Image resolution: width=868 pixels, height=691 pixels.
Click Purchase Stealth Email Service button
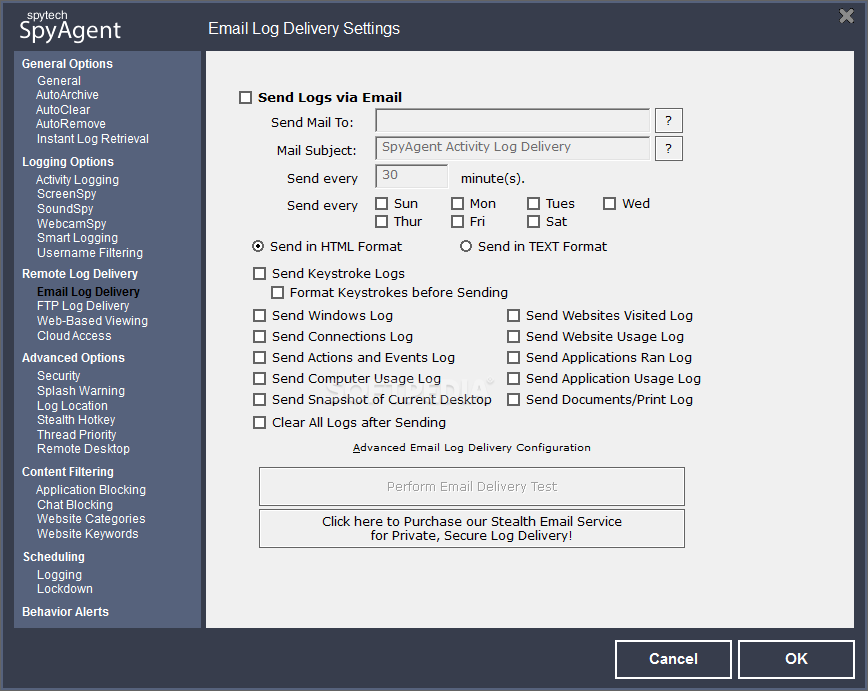click(x=472, y=529)
